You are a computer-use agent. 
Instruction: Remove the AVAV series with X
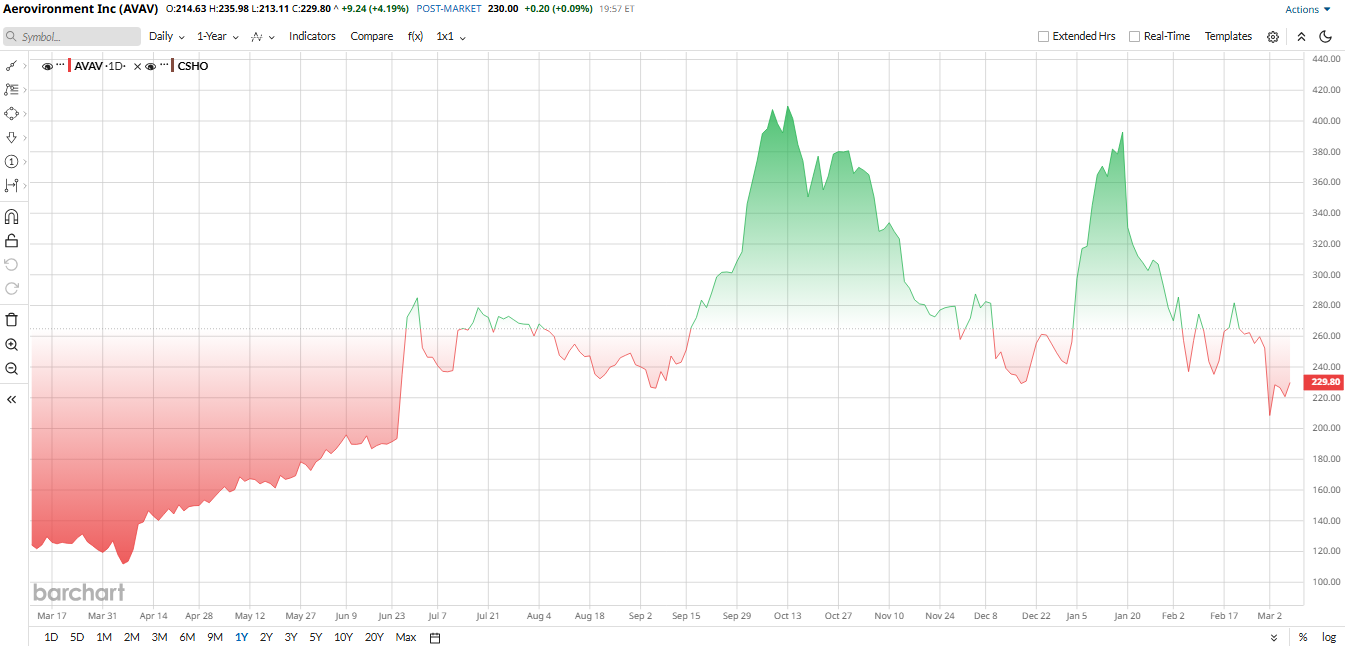pyautogui.click(x=137, y=66)
